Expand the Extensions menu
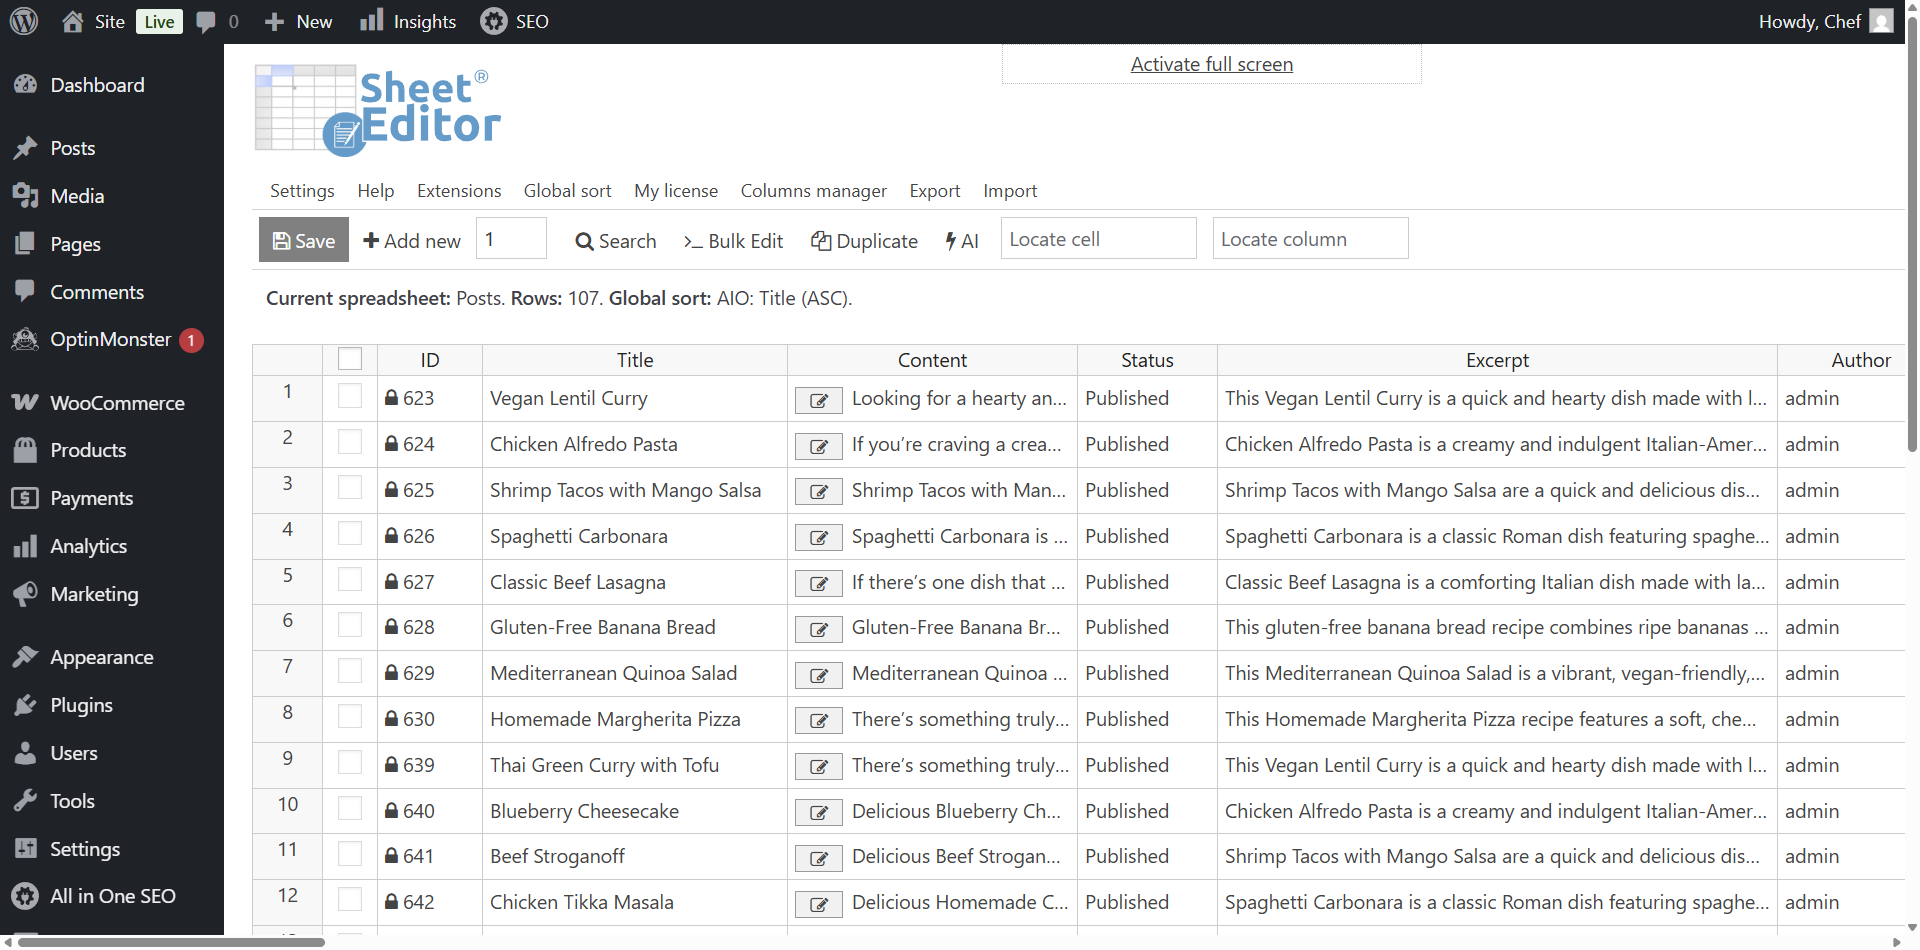Image resolution: width=1920 pixels, height=950 pixels. [459, 191]
